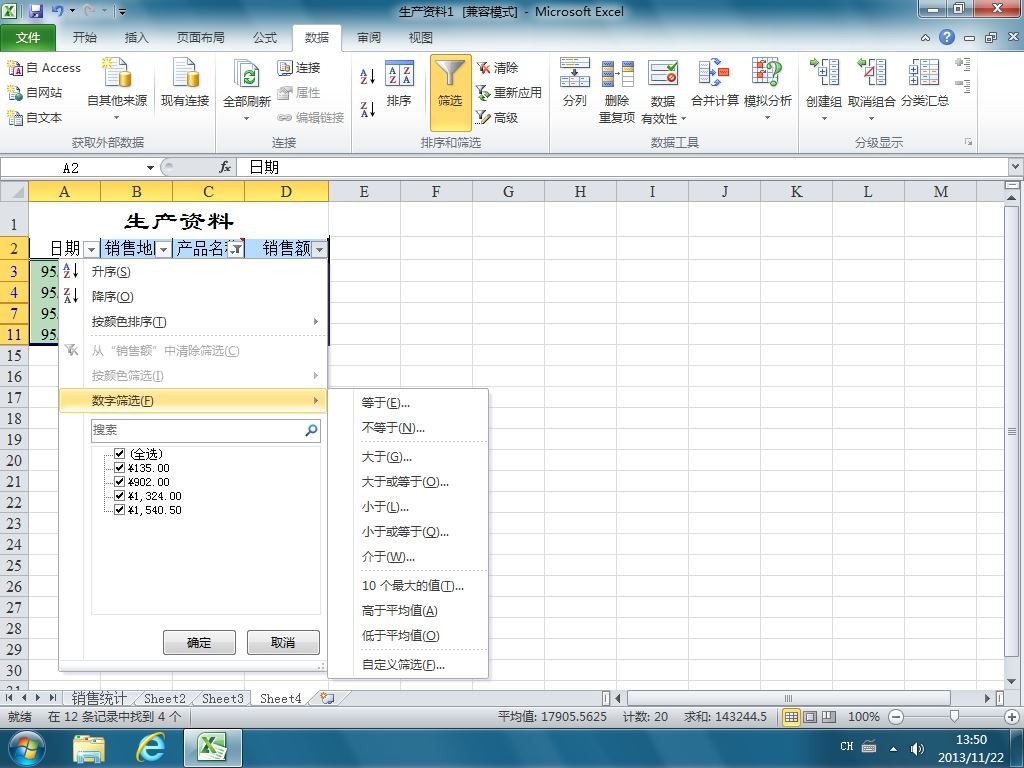Image resolution: width=1024 pixels, height=768 pixels.
Task: Expand 自其他来源 dropdown
Action: pyautogui.click(x=117, y=118)
